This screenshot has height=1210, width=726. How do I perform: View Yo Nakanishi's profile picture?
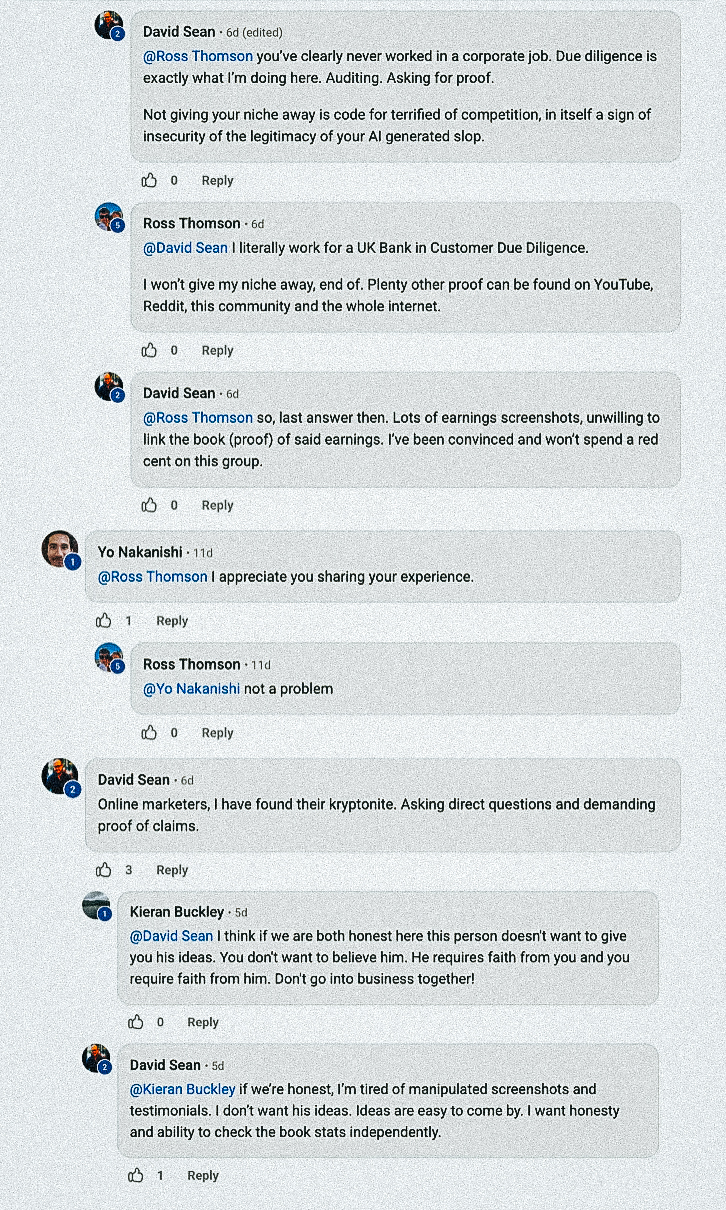click(59, 549)
